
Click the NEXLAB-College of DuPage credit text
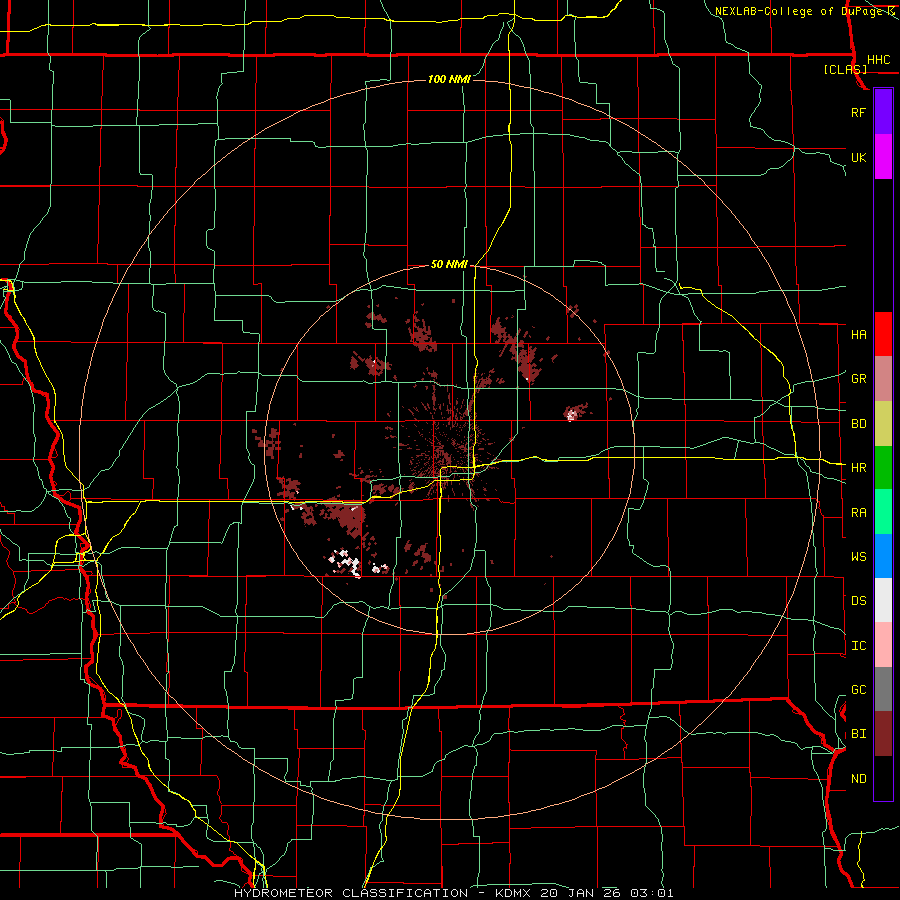point(800,11)
